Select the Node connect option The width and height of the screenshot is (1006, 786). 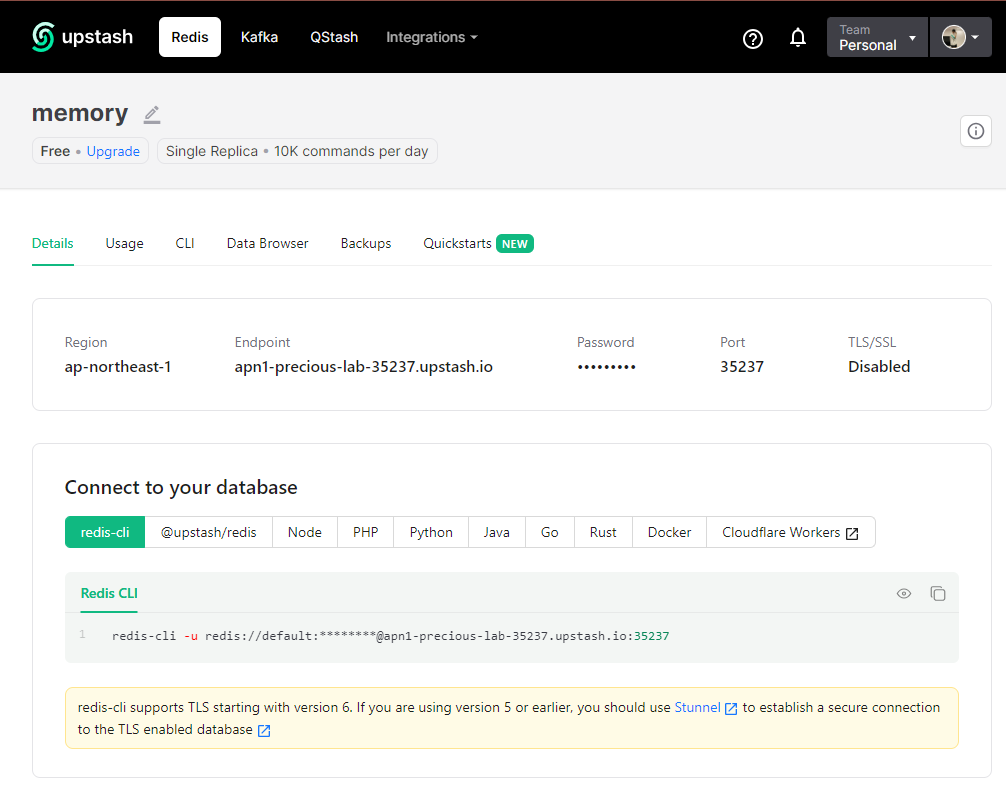pos(305,532)
